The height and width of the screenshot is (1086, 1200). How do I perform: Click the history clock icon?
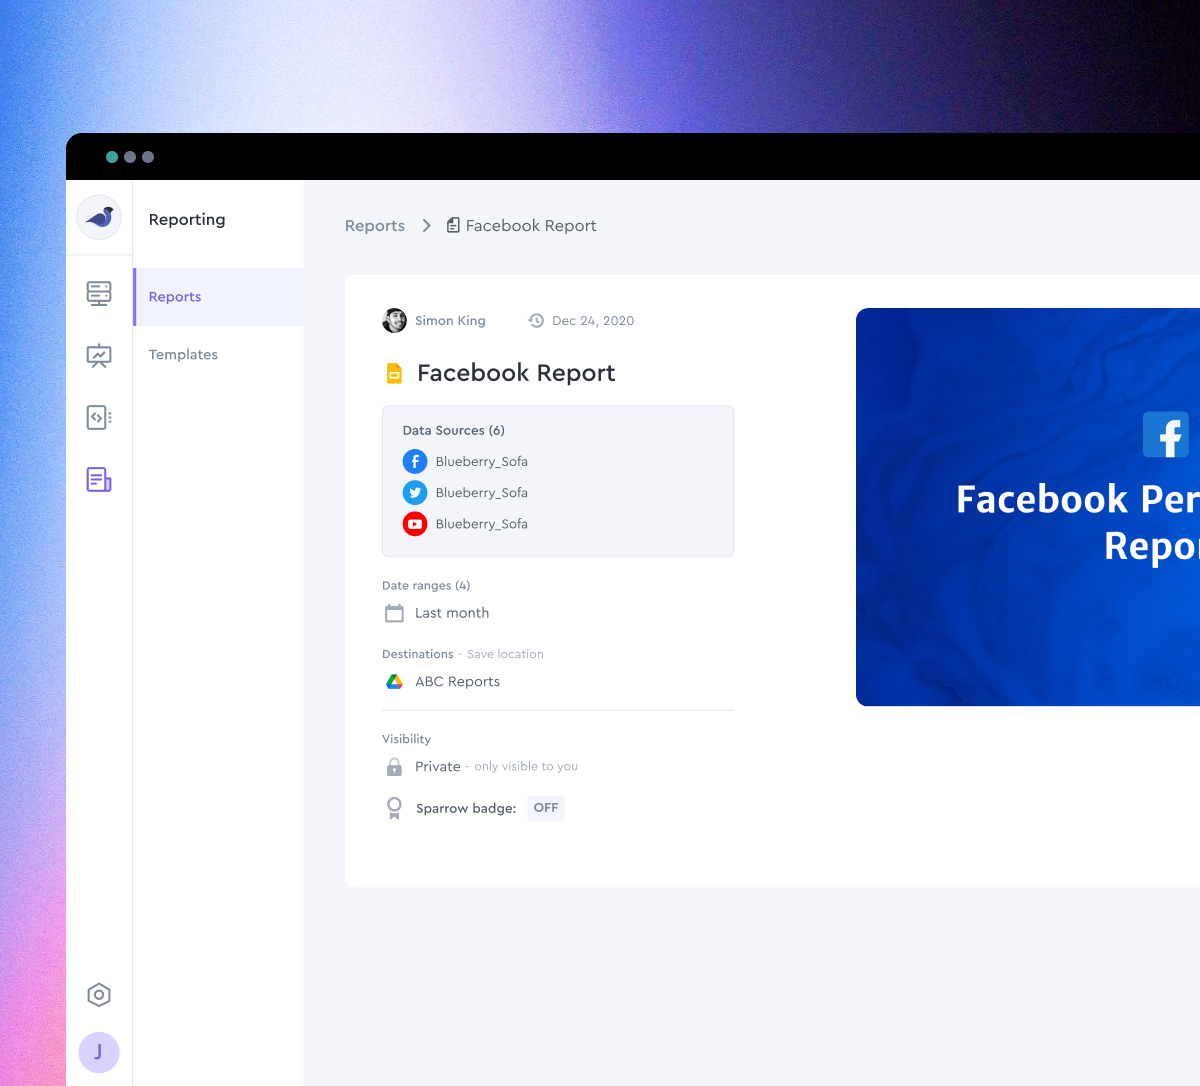pos(536,321)
